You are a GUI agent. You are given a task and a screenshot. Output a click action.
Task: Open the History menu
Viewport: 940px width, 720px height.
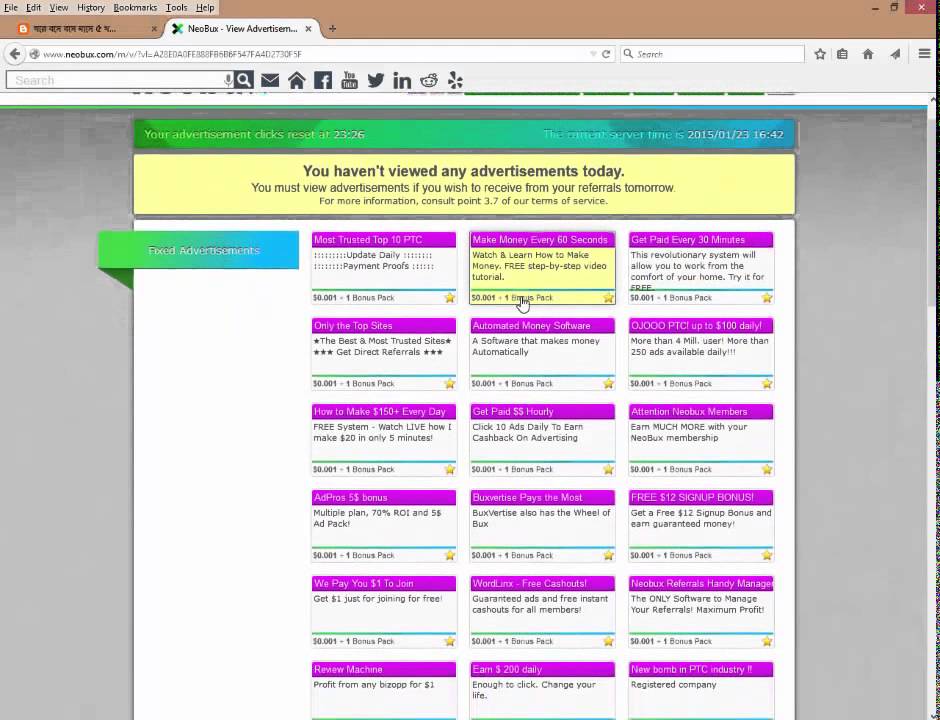[91, 8]
